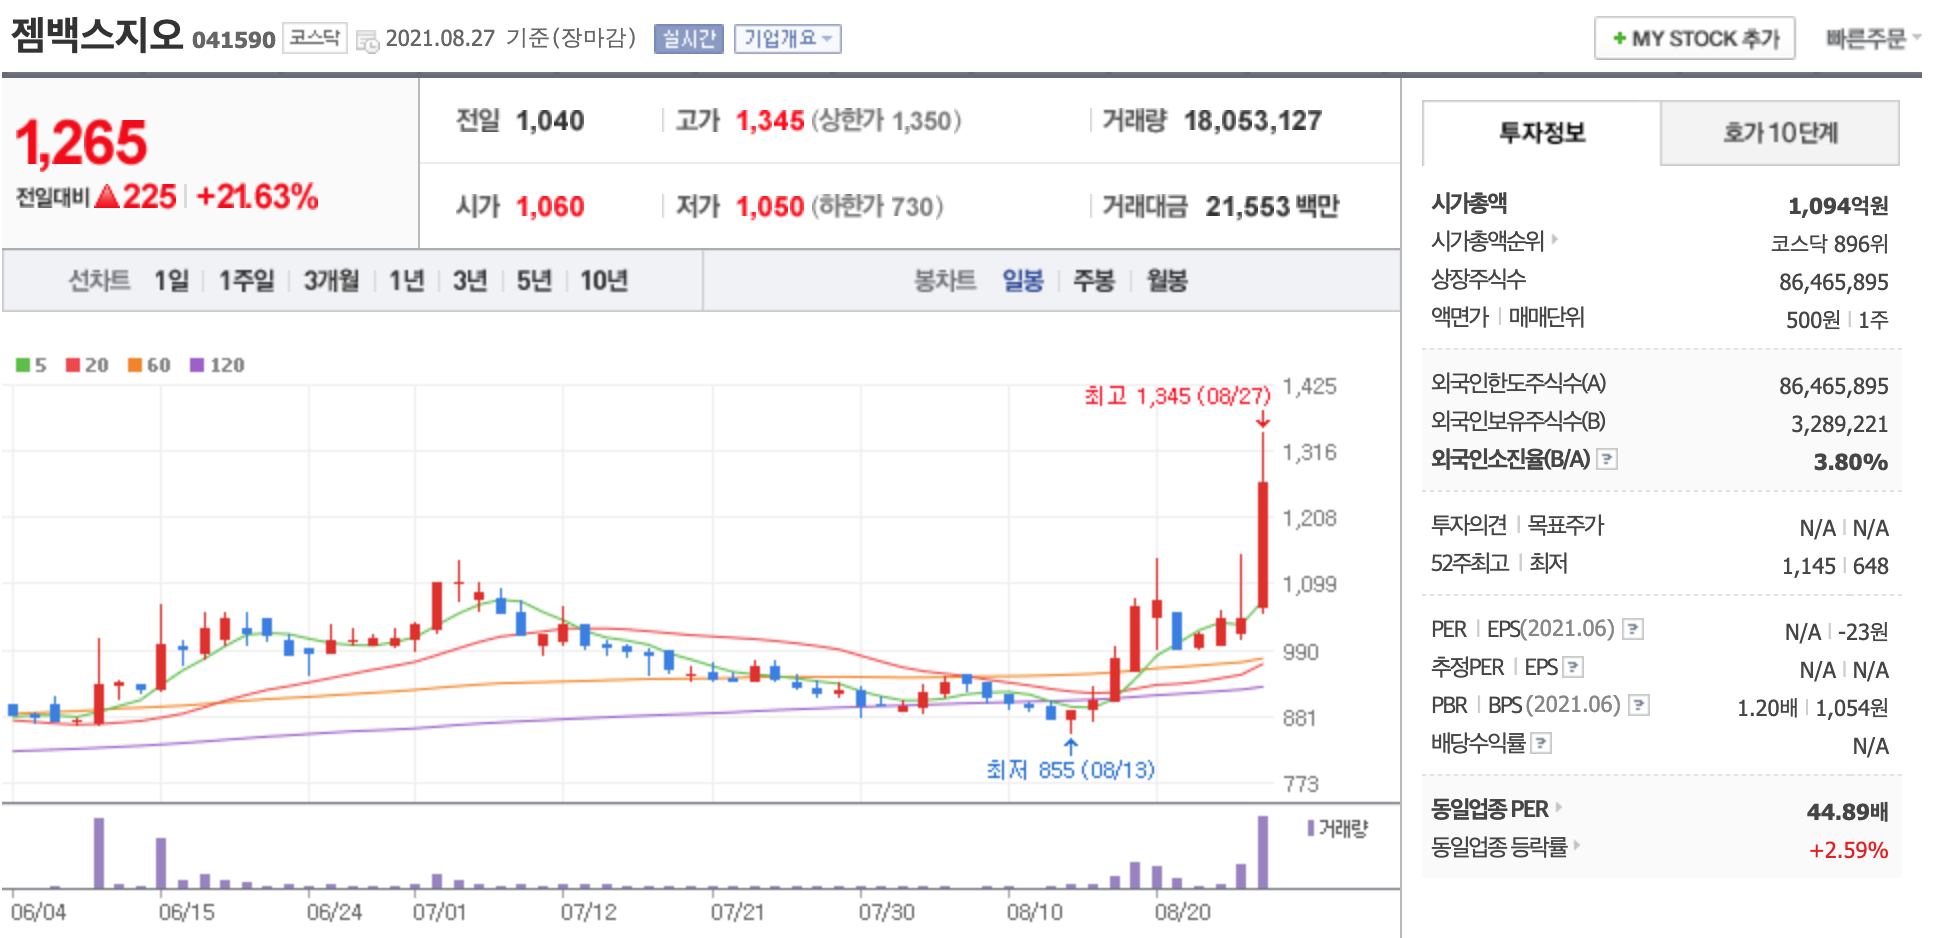
Task: Select the 5년 line chart period
Action: (534, 281)
